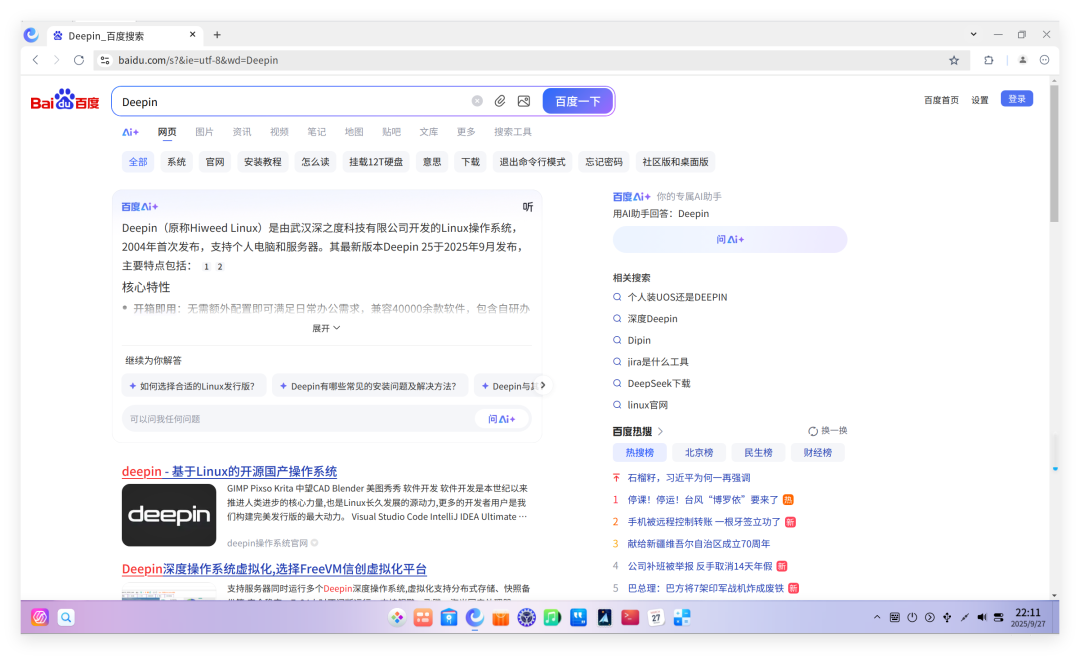
Task: Reload the page with refresh icon
Action: (79, 60)
